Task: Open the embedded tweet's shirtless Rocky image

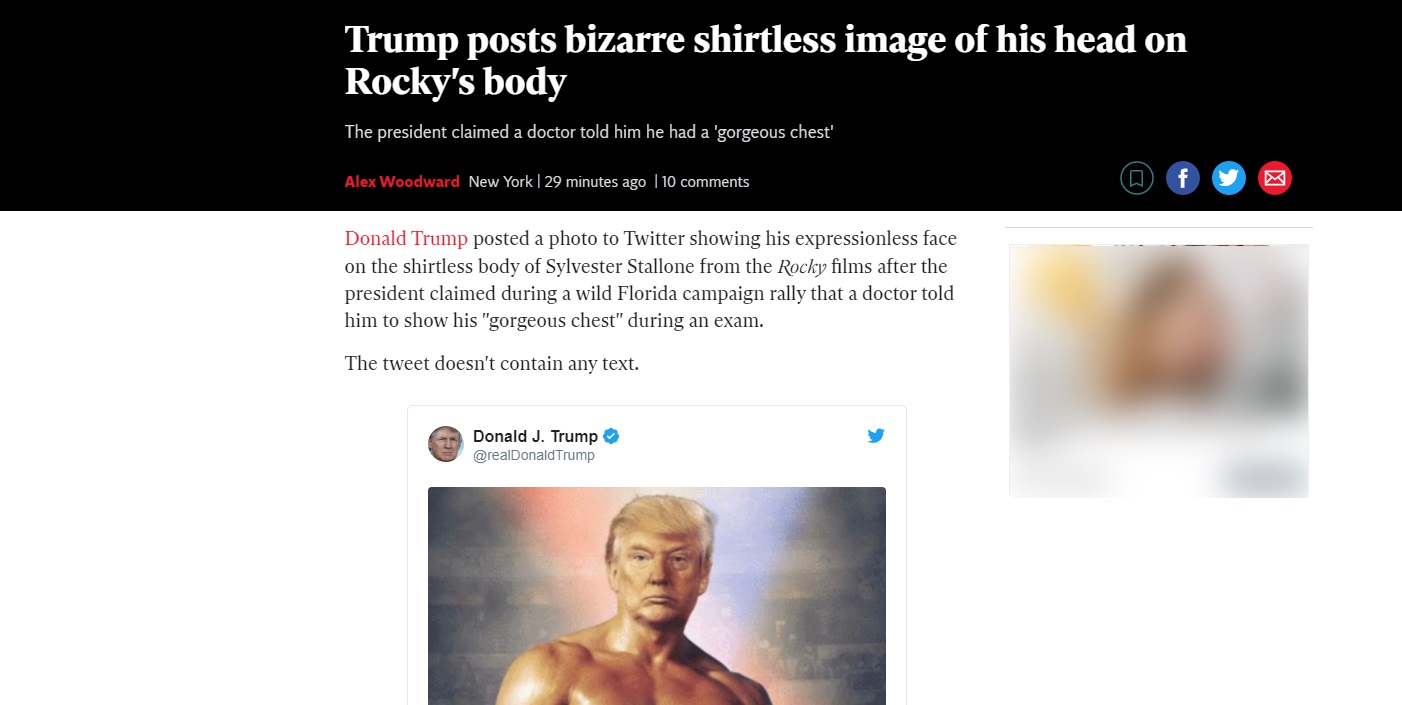Action: point(657,596)
